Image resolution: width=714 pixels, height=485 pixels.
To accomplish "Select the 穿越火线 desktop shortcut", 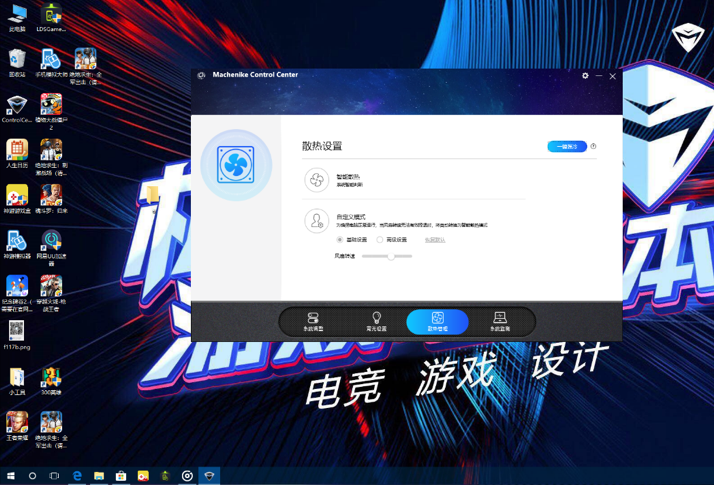I will point(51,293).
